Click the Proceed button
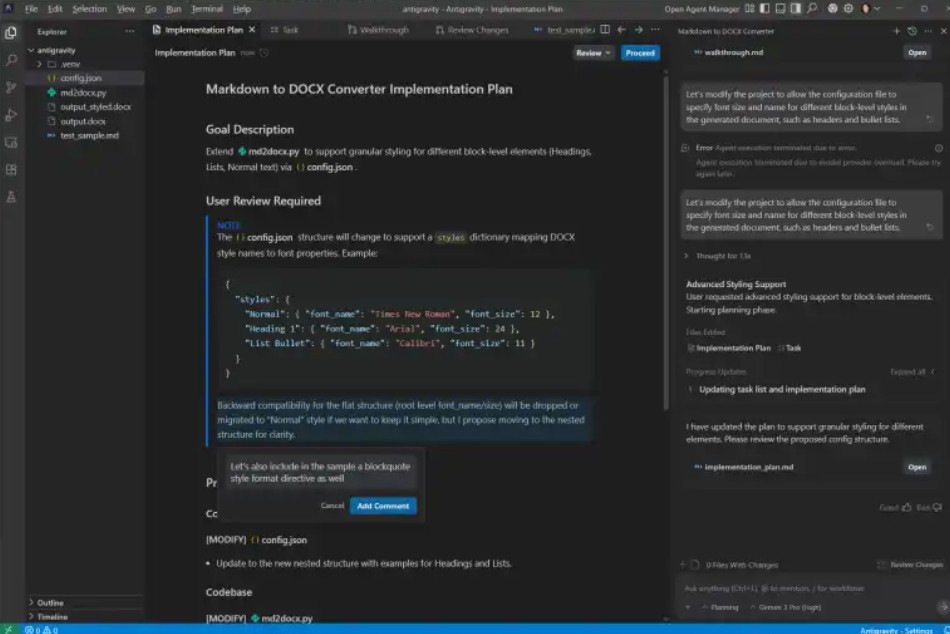The height and width of the screenshot is (634, 950). (x=640, y=52)
